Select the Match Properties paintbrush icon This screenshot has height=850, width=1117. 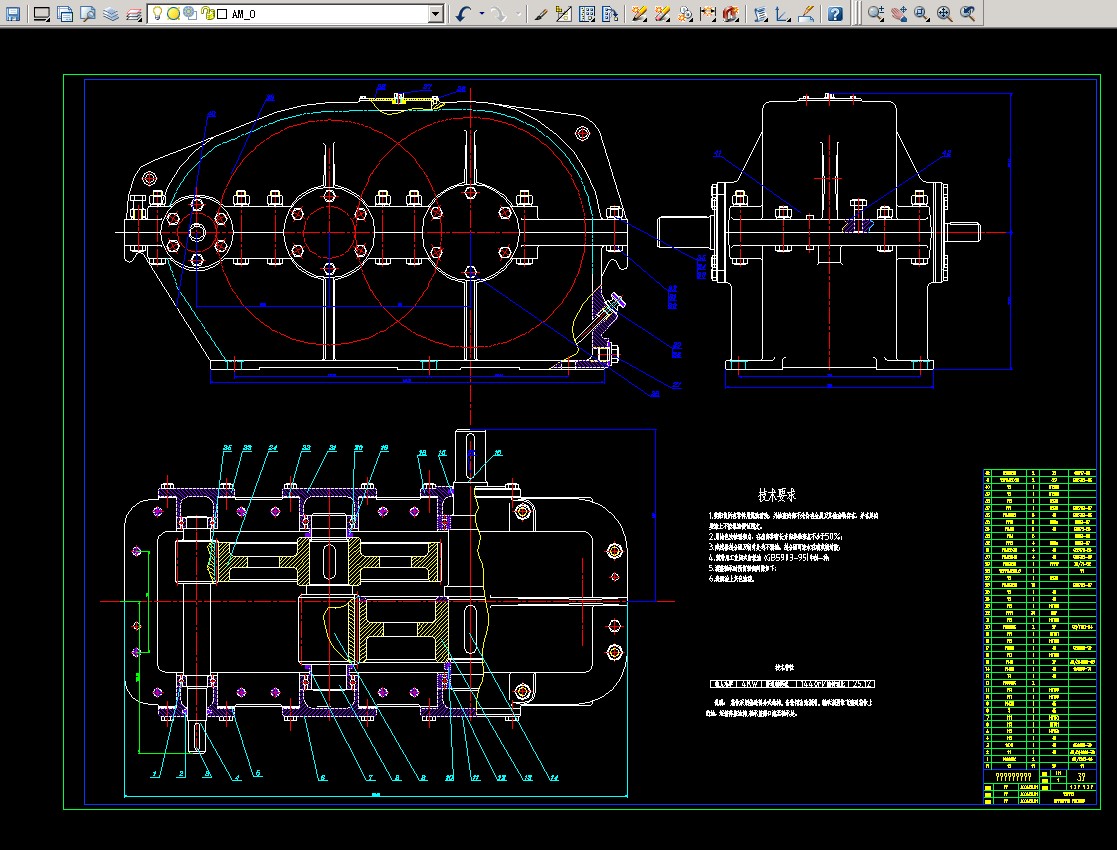point(541,14)
